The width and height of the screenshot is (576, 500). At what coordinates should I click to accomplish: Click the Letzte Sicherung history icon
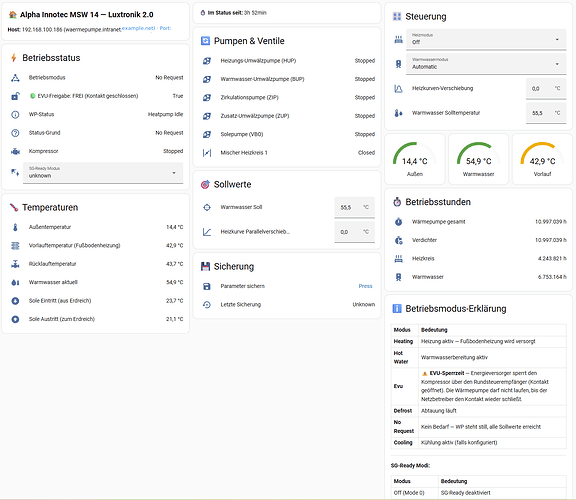(207, 305)
